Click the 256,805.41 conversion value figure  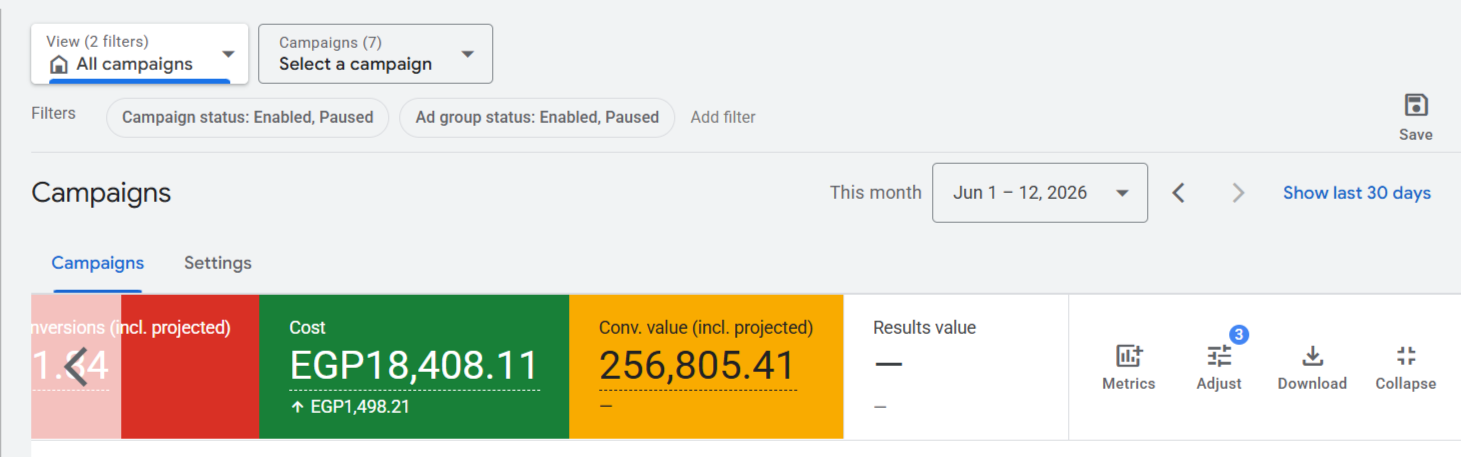point(697,366)
